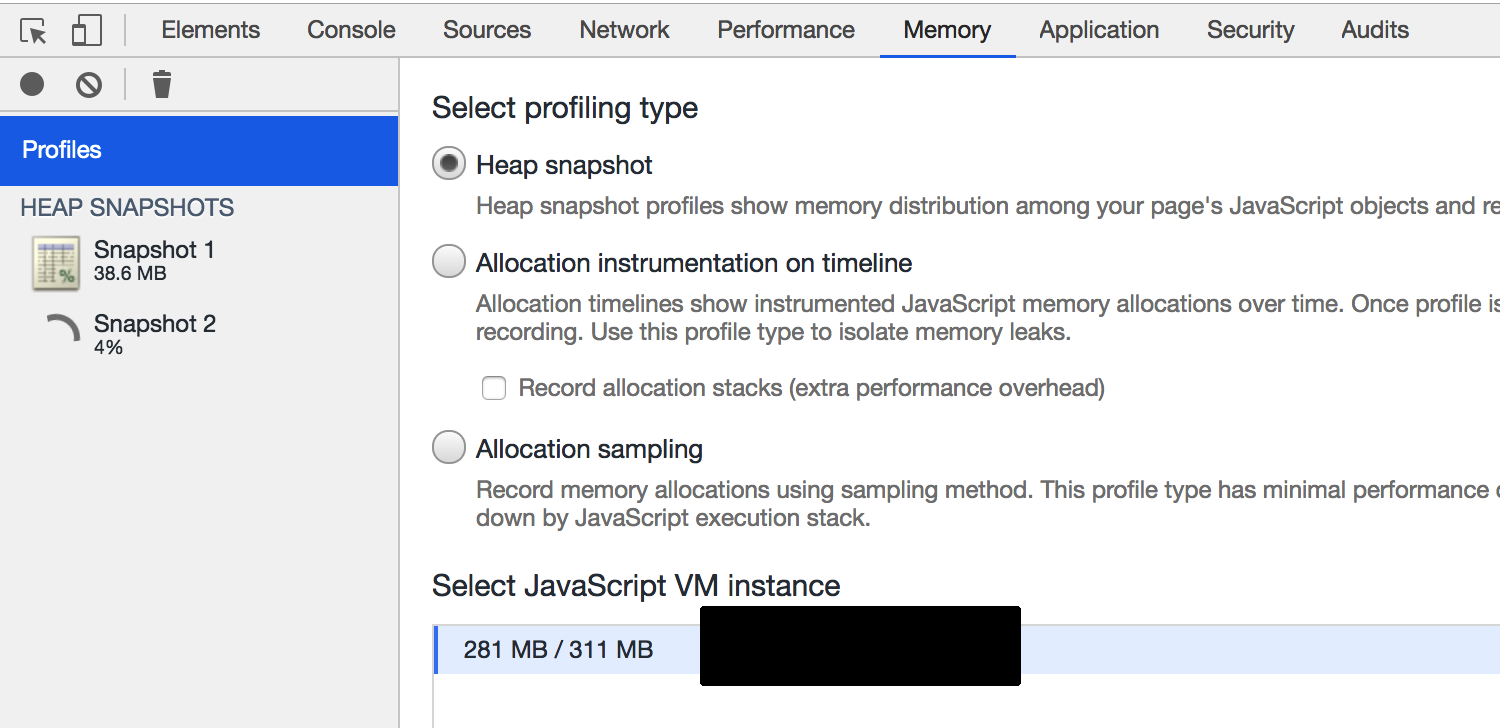Click the inspect element picker icon
Screen dimensions: 1500x728
[34, 31]
